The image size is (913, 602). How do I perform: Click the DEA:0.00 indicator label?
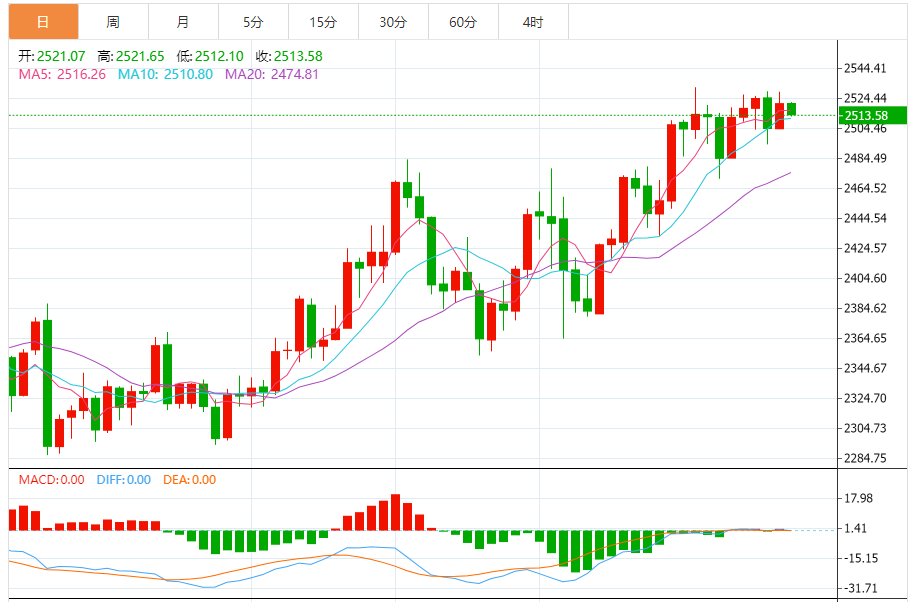point(189,480)
